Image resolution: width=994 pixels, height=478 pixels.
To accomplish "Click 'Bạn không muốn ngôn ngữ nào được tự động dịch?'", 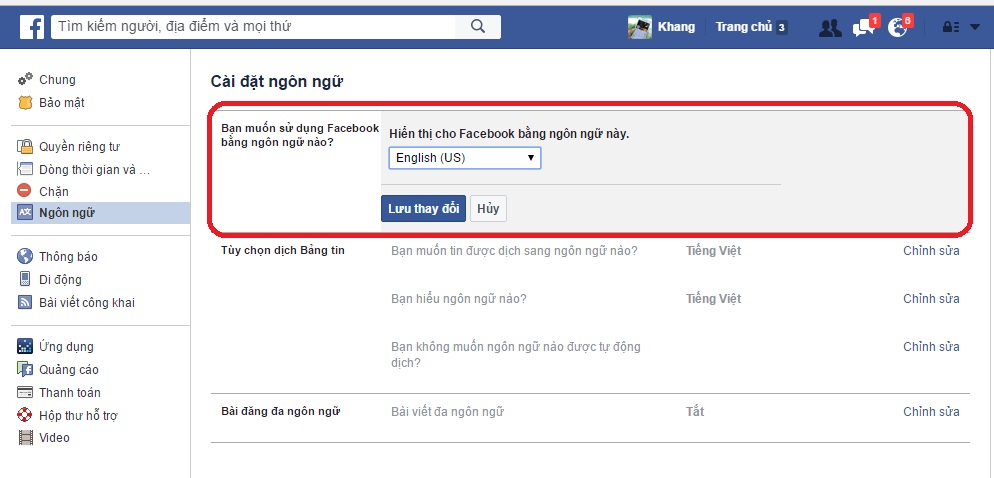I will pos(516,355).
